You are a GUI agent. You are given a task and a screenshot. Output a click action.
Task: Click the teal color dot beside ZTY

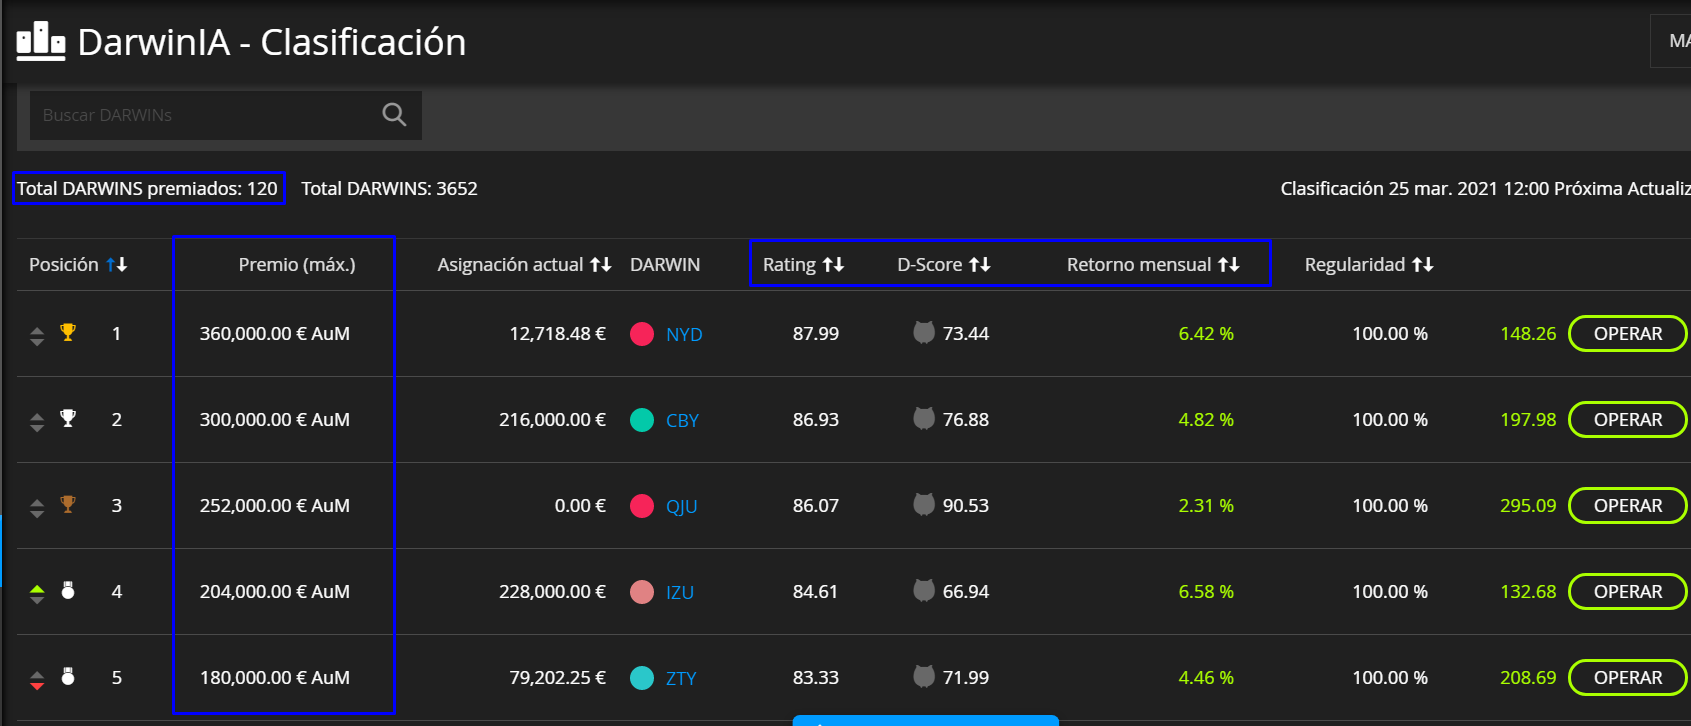coord(642,678)
